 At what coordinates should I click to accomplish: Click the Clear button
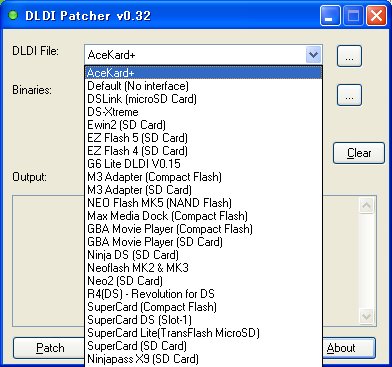pos(359,153)
